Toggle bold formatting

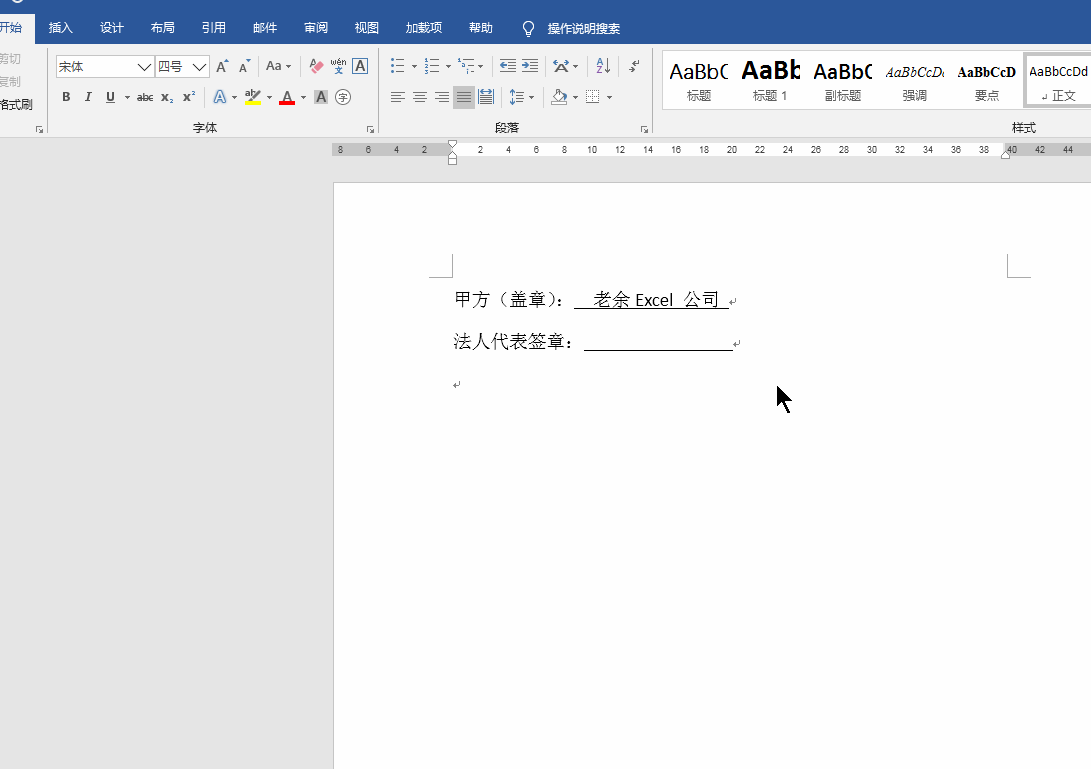[66, 97]
